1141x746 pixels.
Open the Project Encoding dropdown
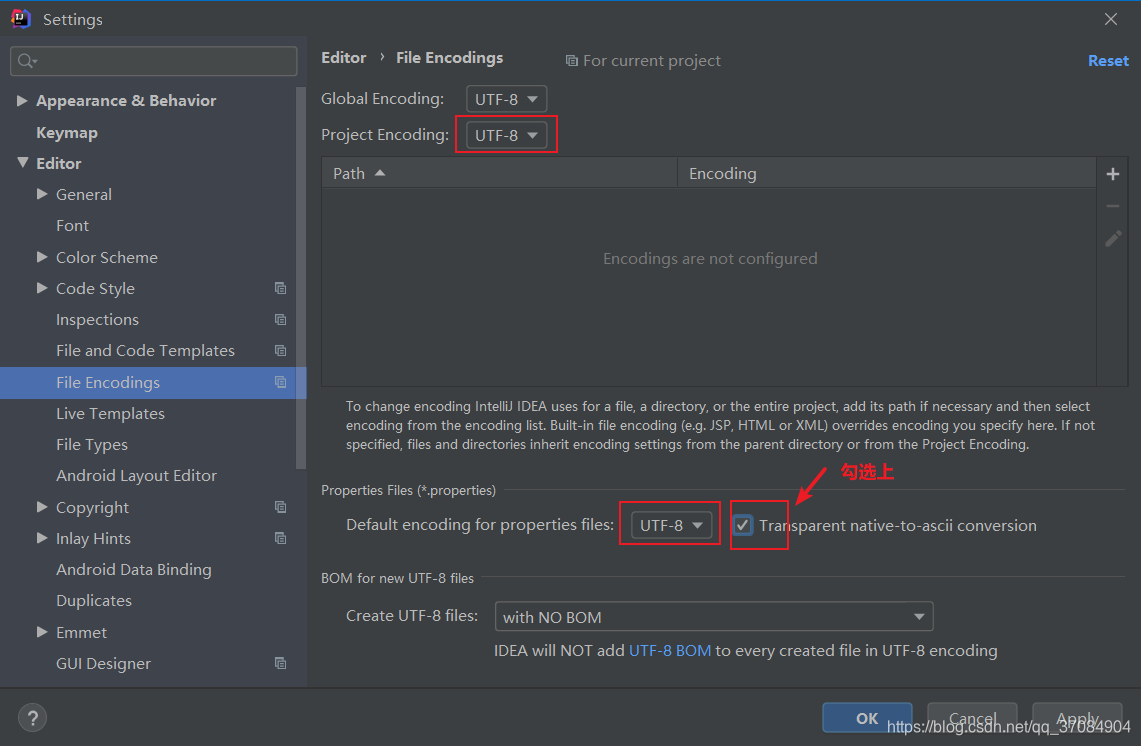tap(506, 135)
